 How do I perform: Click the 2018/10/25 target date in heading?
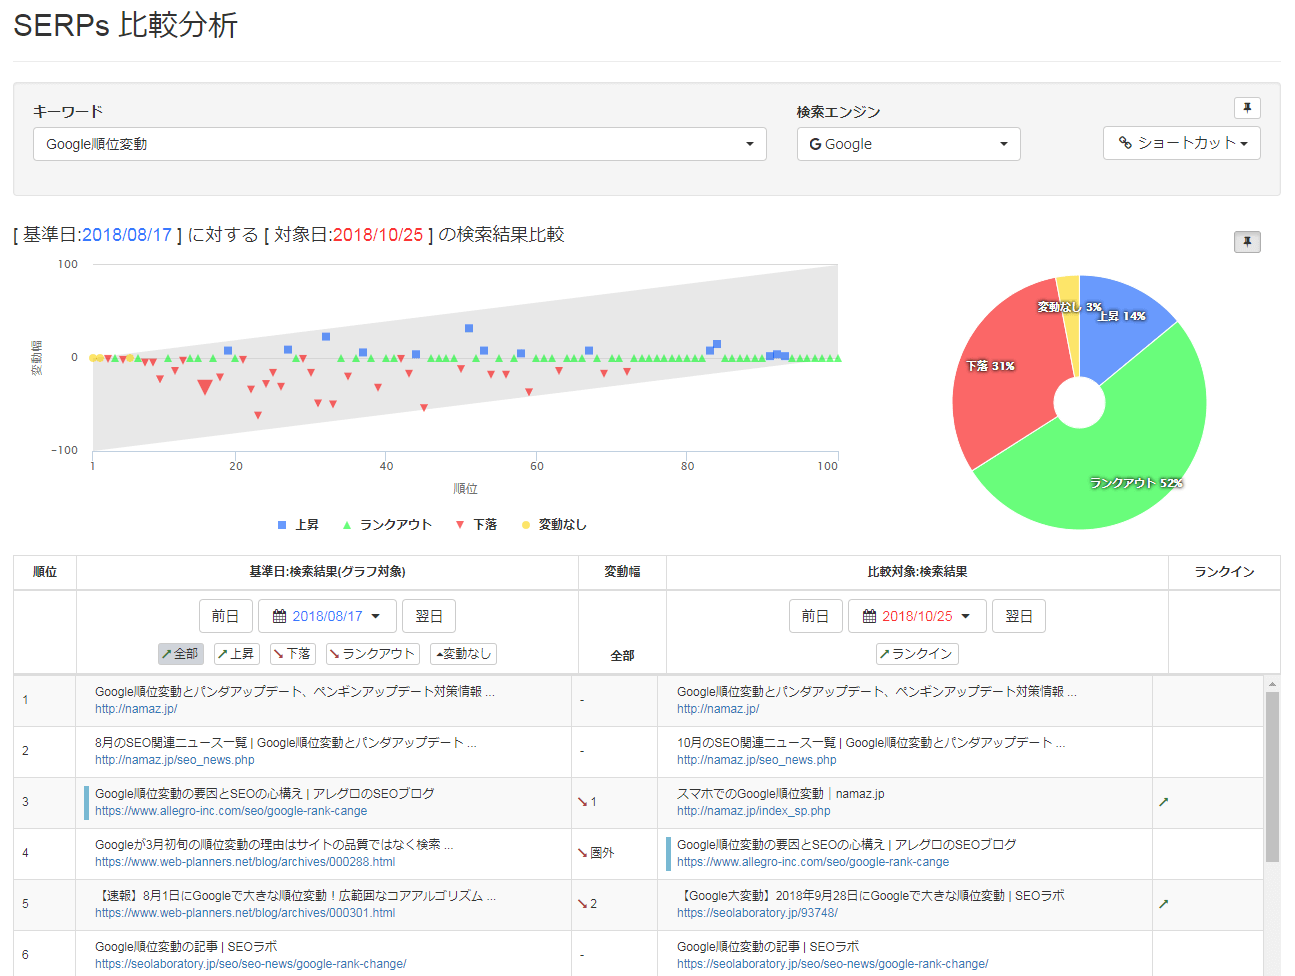tap(378, 235)
